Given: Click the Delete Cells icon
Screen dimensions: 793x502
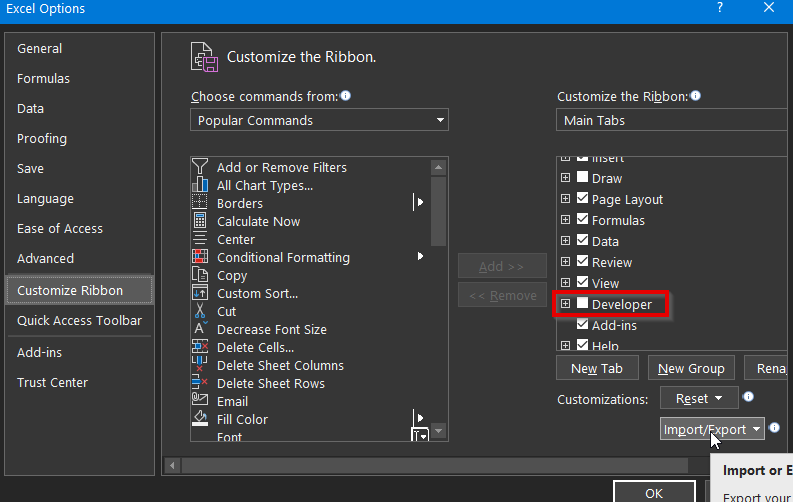Looking at the screenshot, I should (200, 346).
